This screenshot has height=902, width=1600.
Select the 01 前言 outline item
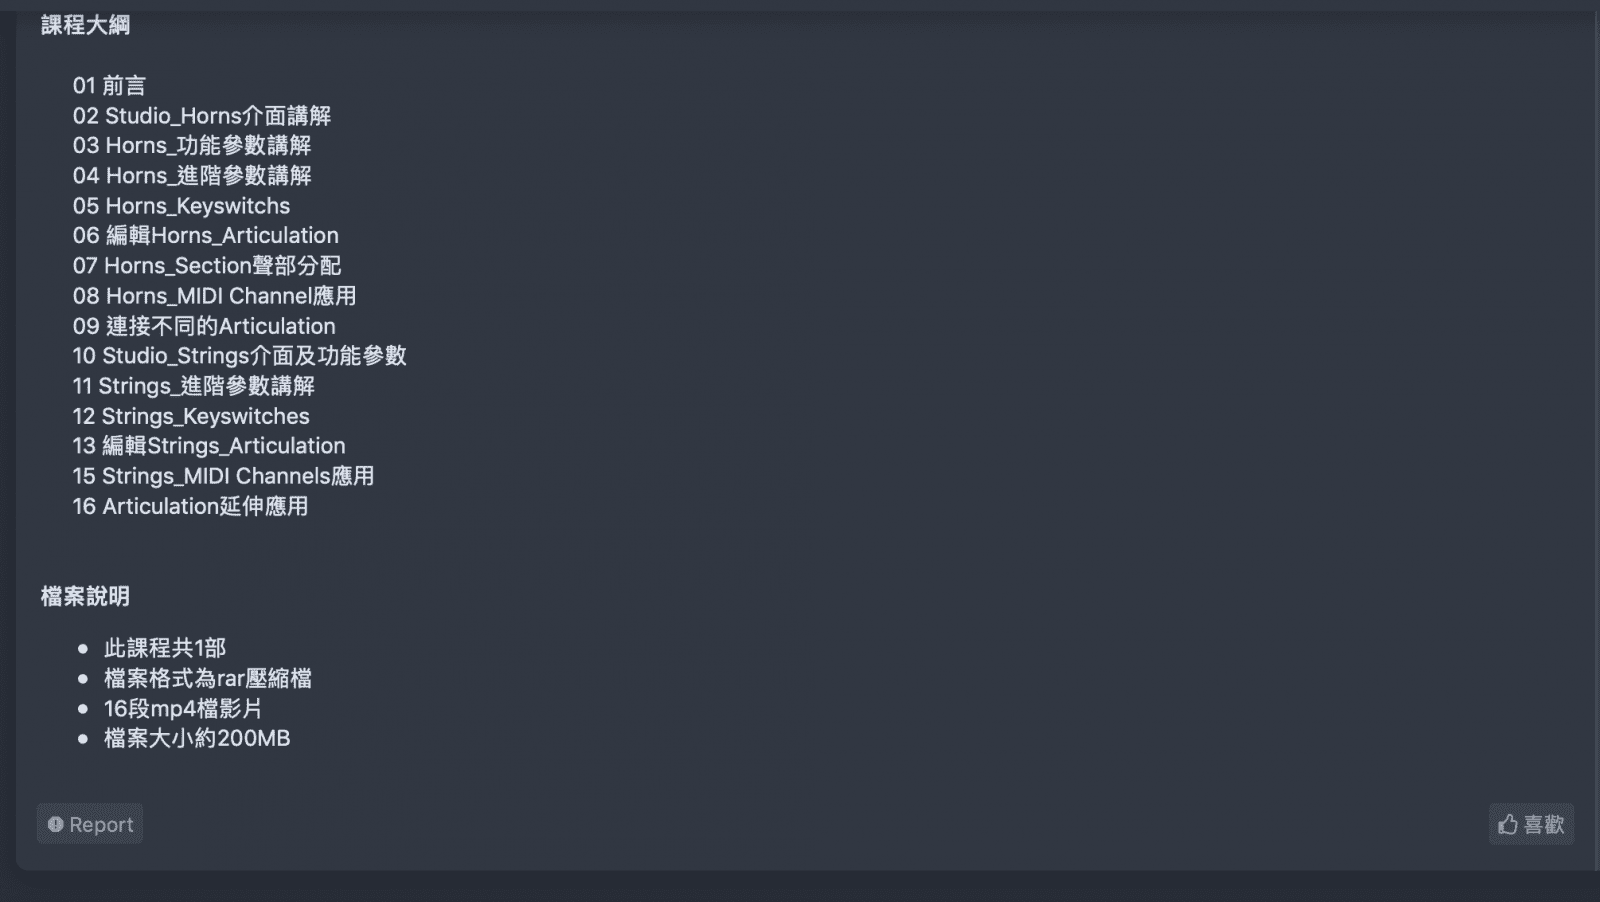point(109,86)
